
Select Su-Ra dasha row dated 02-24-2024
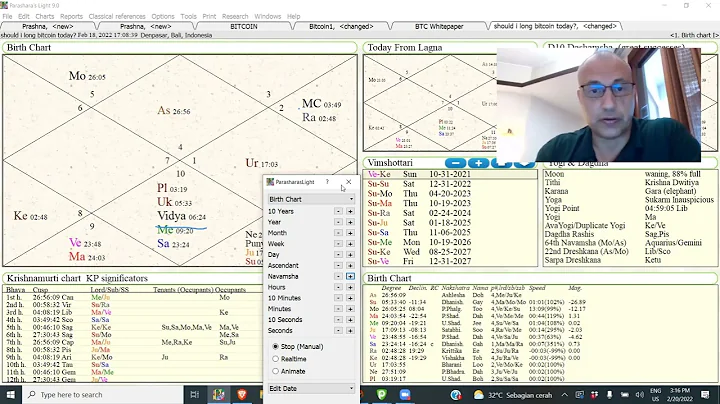pyautogui.click(x=450, y=213)
